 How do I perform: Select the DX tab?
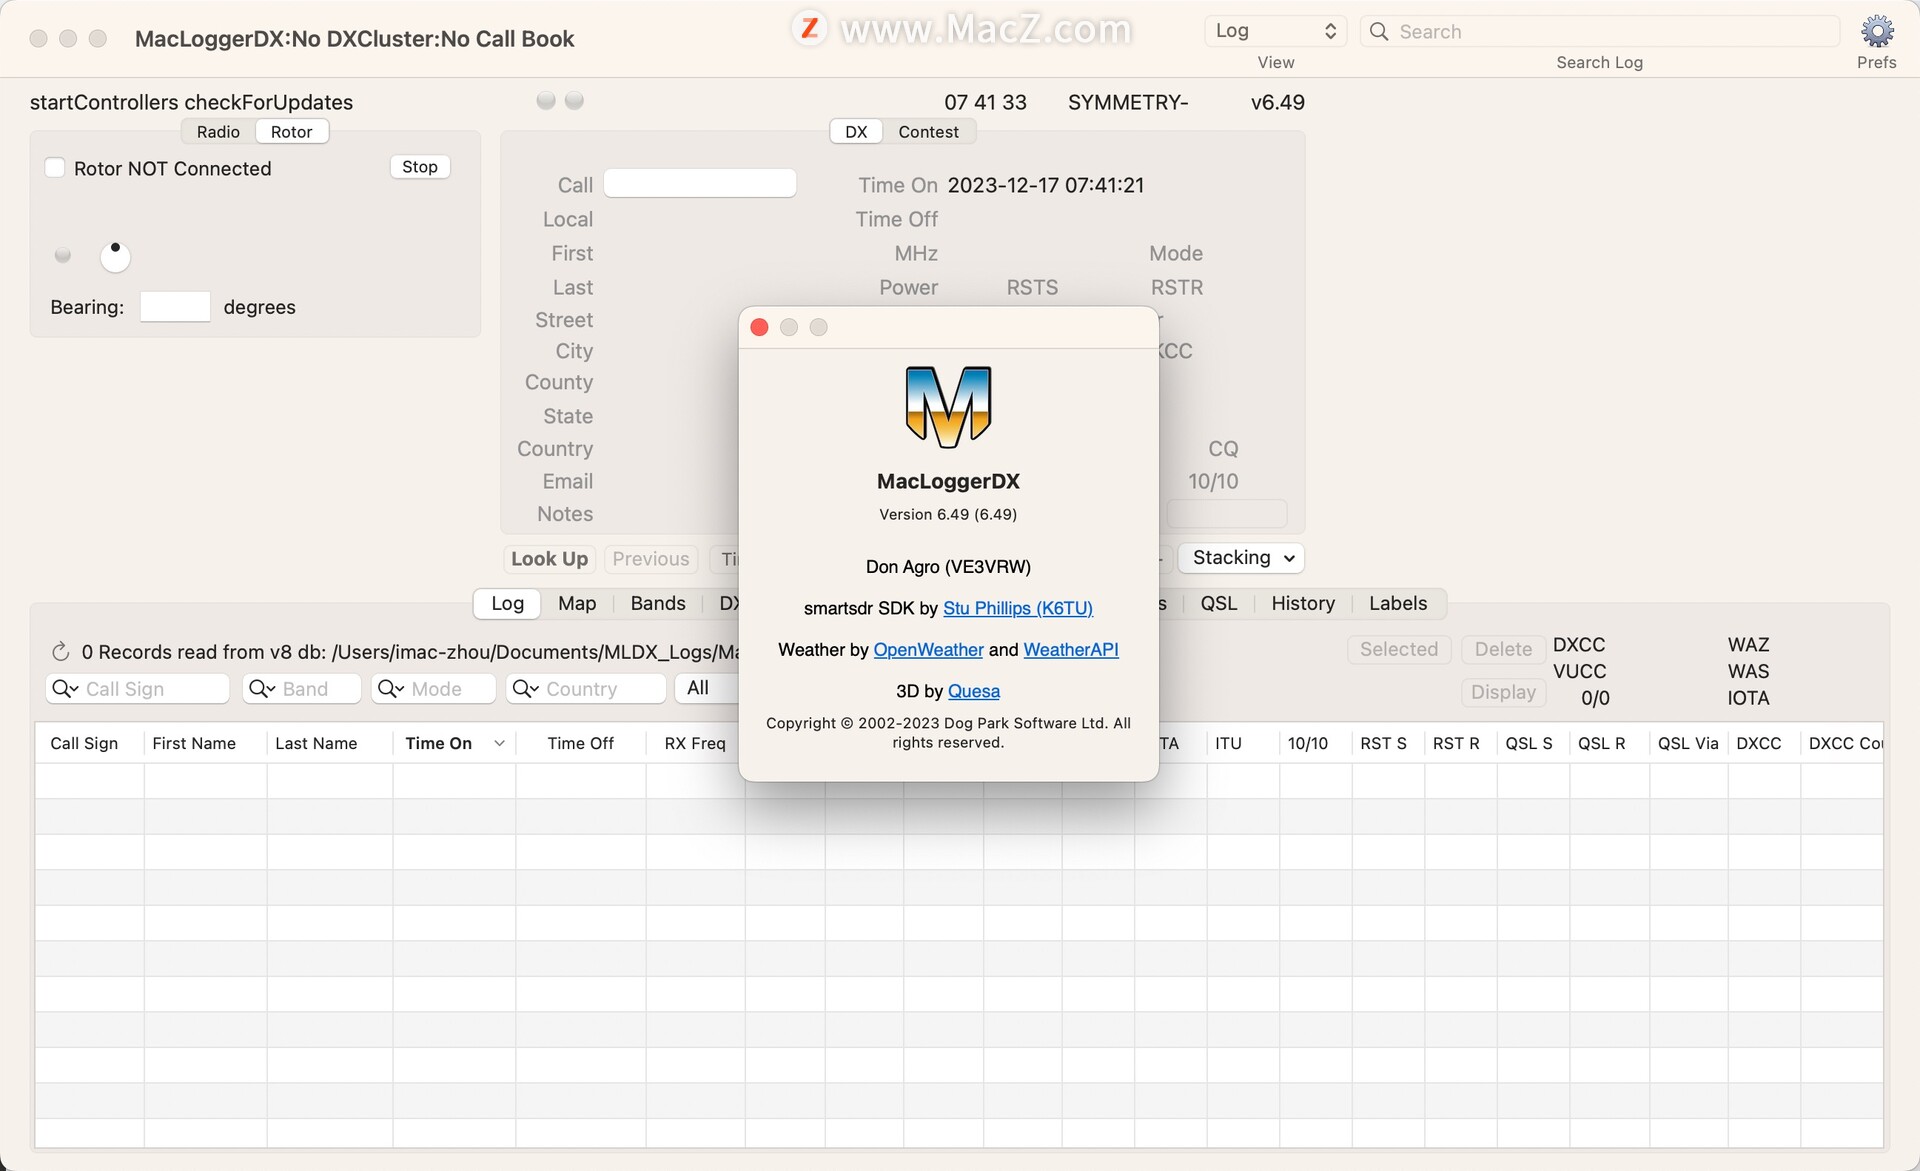pyautogui.click(x=856, y=132)
